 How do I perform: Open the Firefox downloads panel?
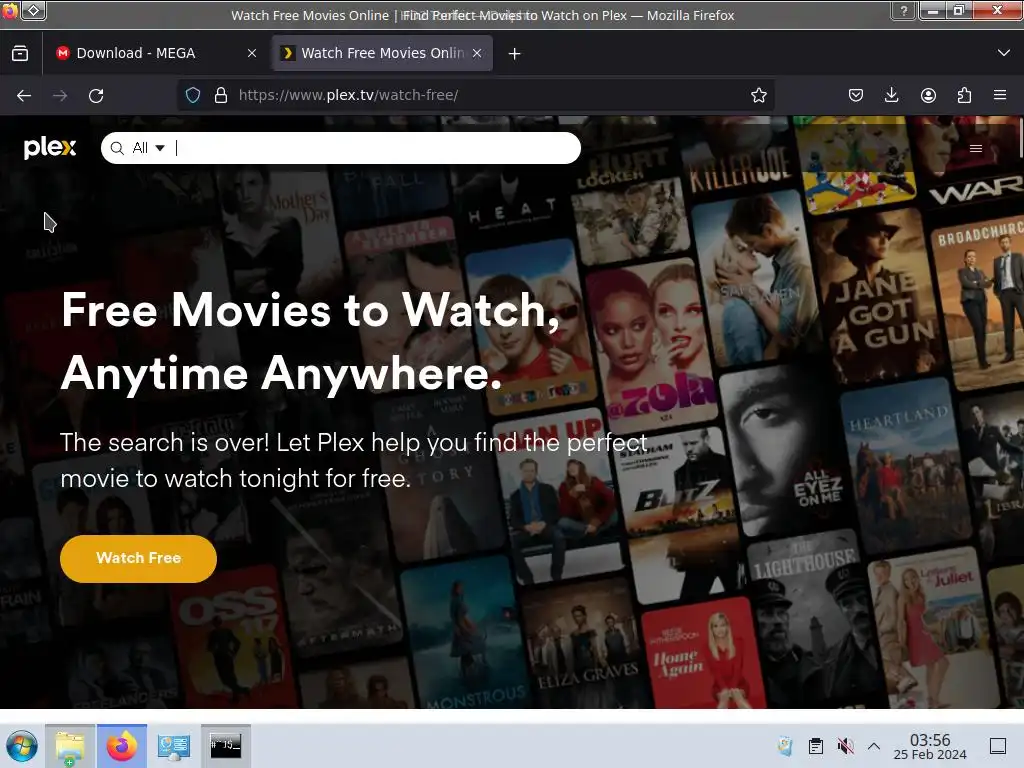[x=891, y=95]
